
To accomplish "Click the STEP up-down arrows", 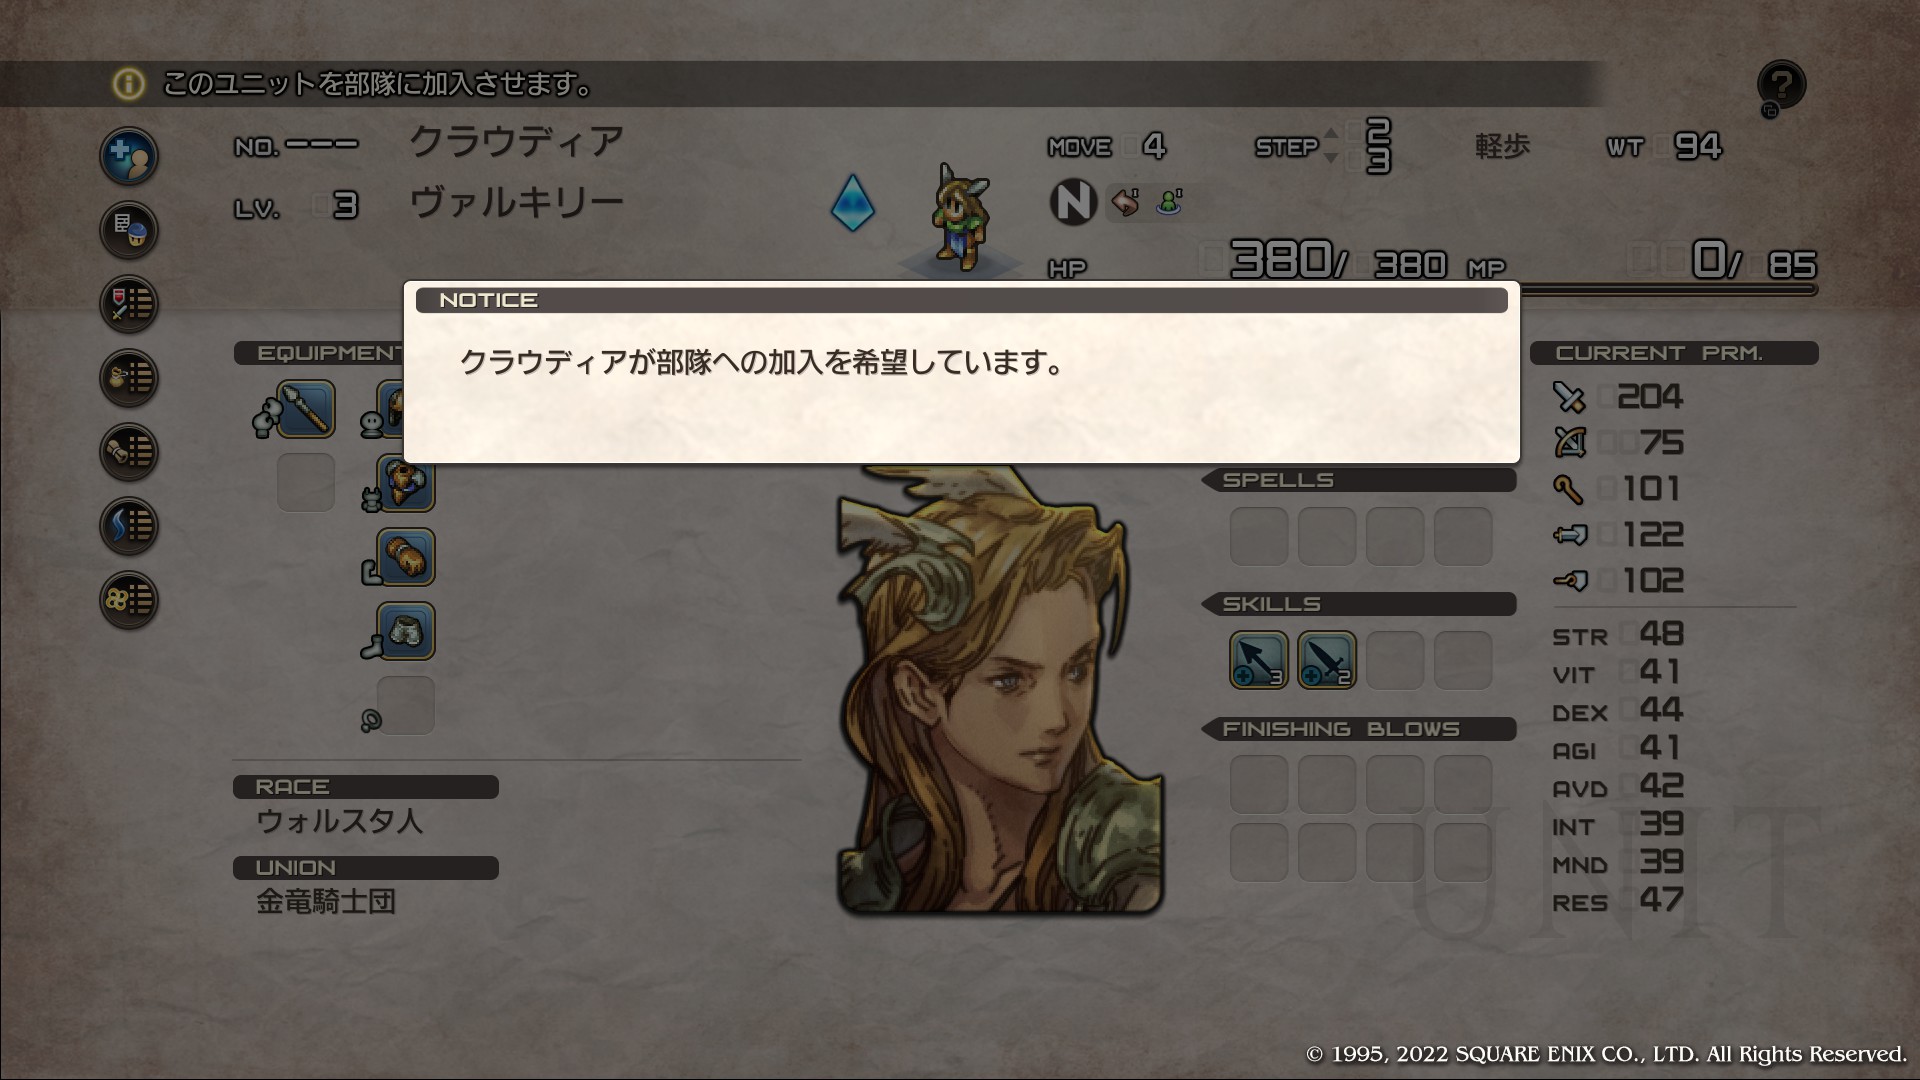I will point(1330,146).
